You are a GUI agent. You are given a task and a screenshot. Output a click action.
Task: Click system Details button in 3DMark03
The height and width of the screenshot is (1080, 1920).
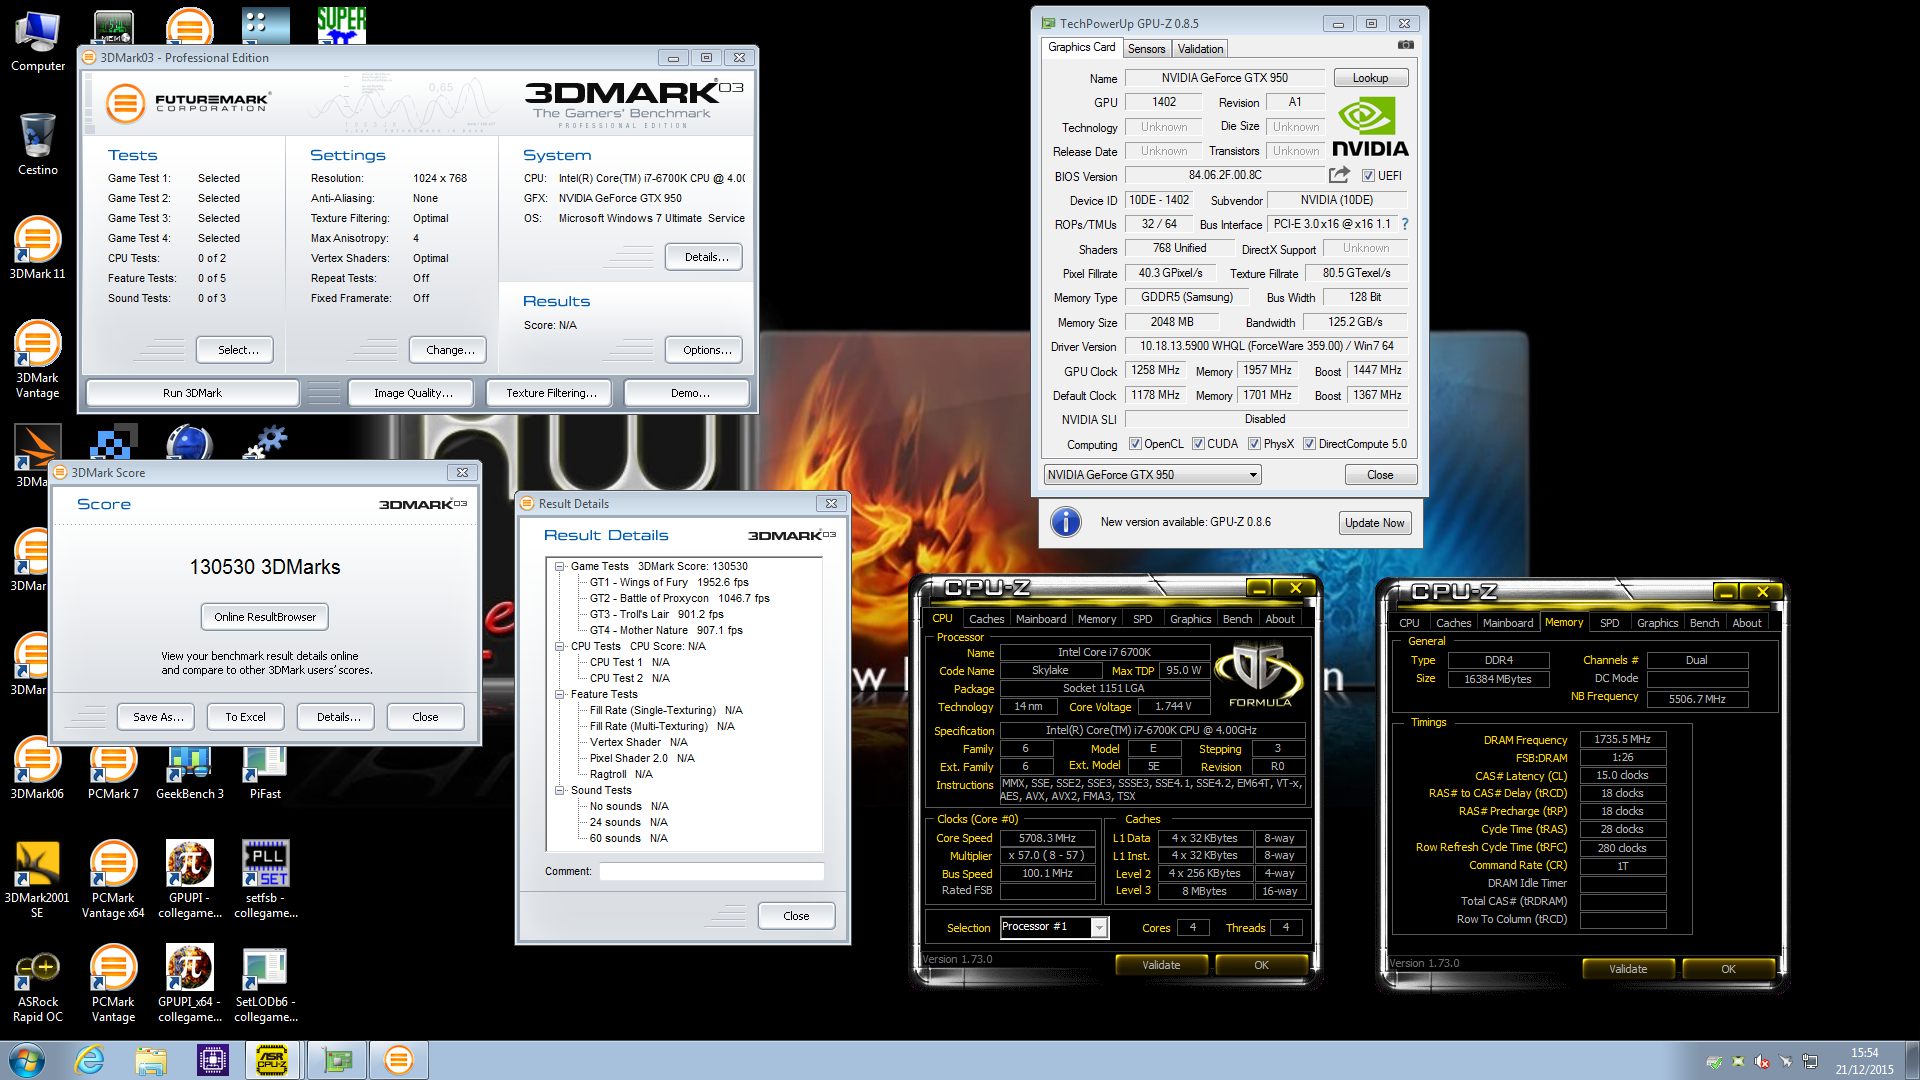(x=706, y=257)
